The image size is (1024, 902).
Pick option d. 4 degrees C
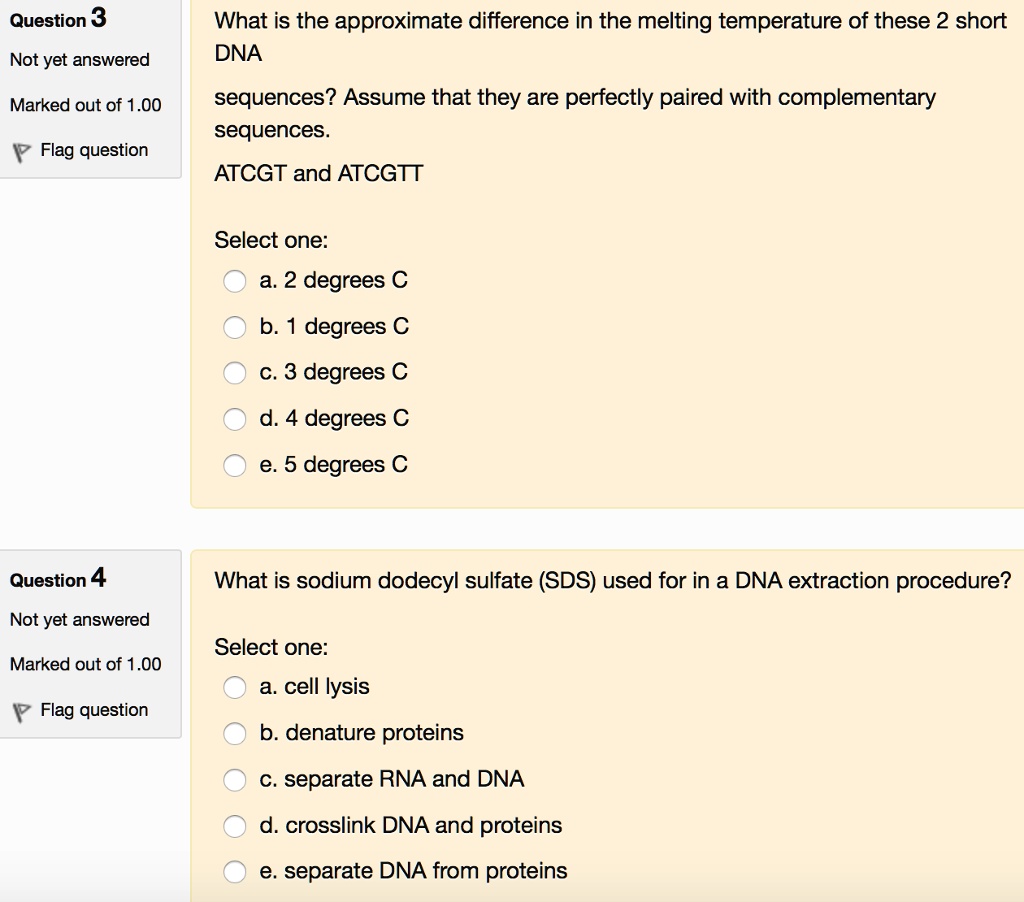(234, 419)
